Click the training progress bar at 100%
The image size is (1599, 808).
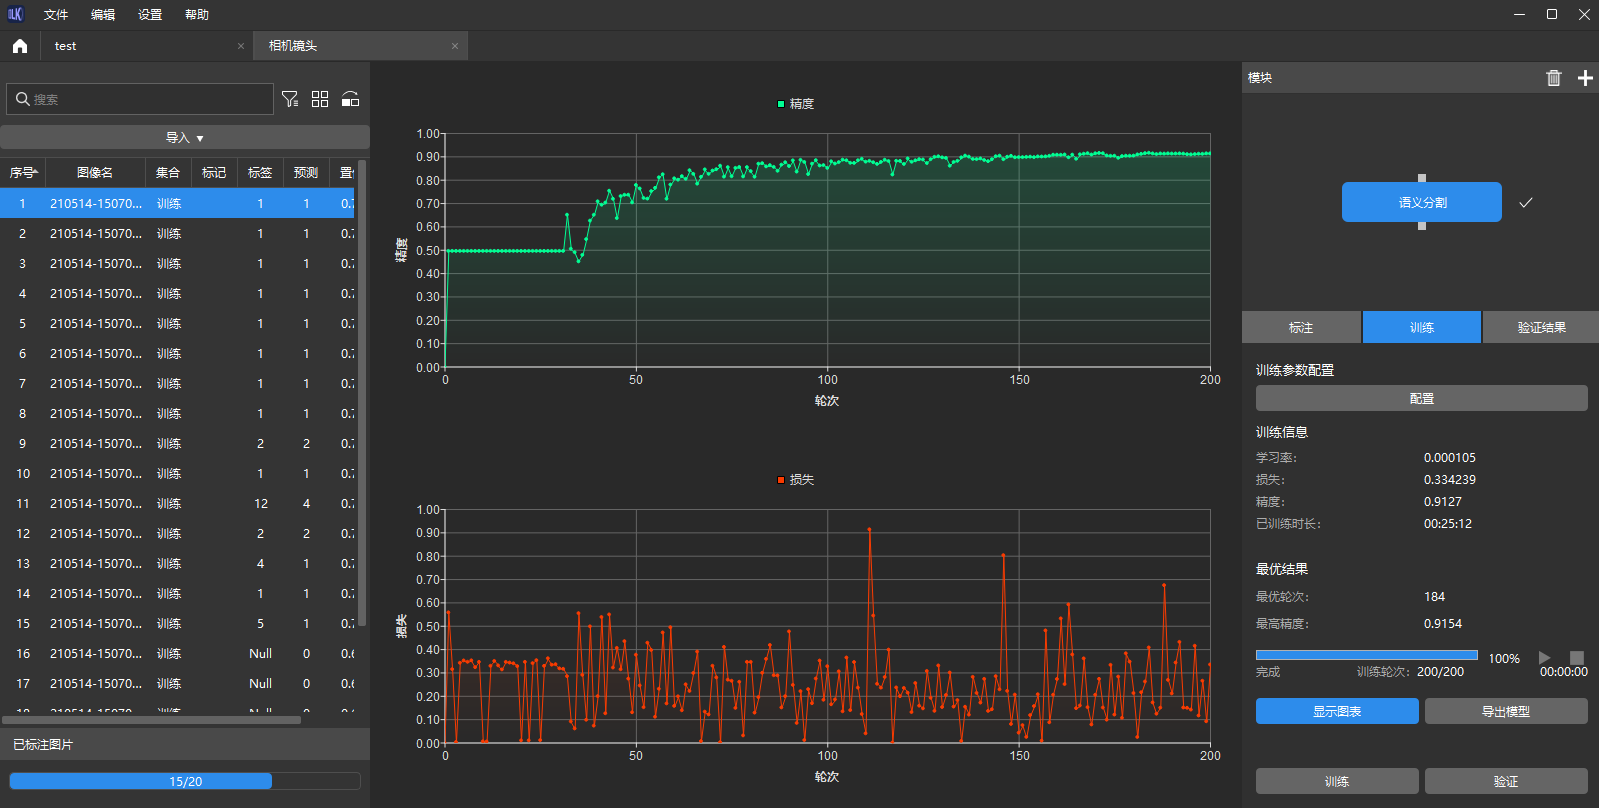point(1367,656)
